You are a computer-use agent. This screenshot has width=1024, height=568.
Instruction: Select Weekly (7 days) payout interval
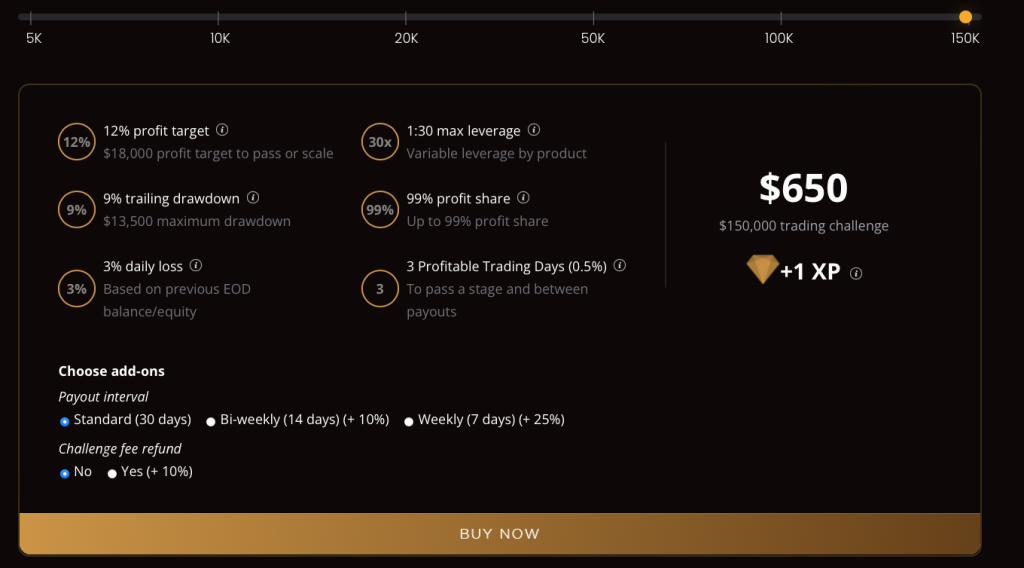(x=409, y=421)
